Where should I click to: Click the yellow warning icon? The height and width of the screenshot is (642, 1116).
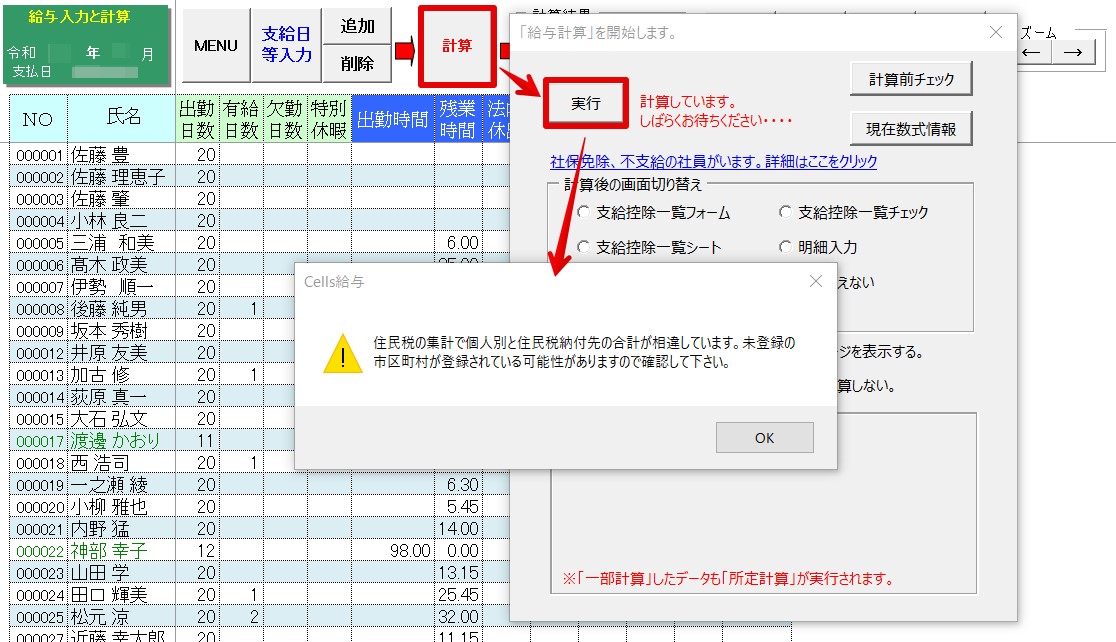[x=343, y=354]
